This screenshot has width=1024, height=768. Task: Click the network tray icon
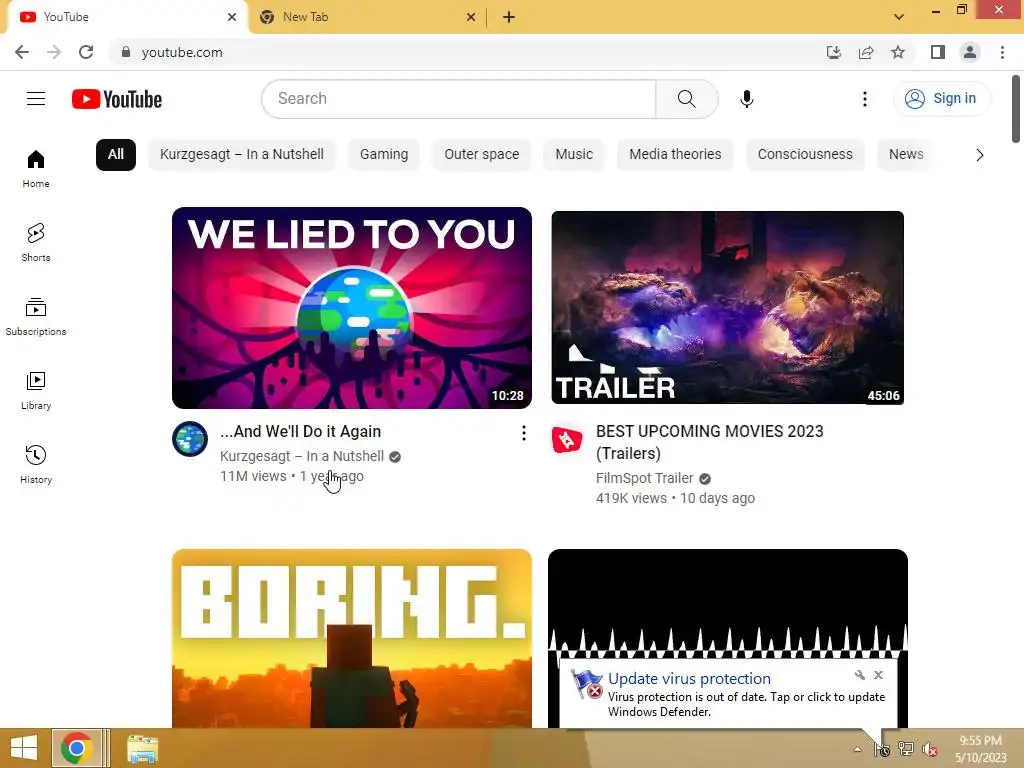pyautogui.click(x=906, y=749)
